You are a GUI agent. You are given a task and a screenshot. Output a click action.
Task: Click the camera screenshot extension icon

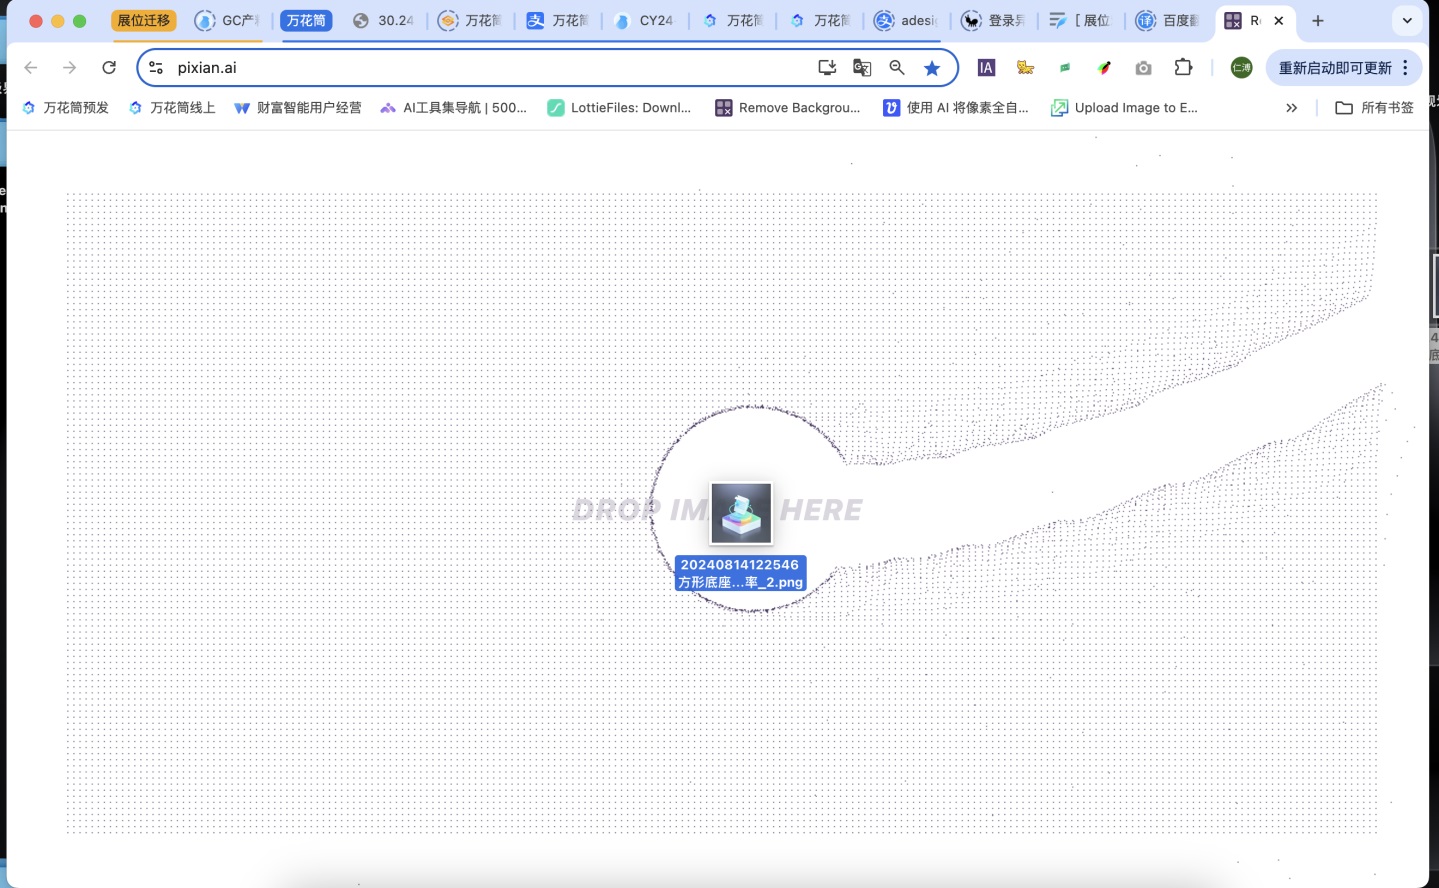1143,68
